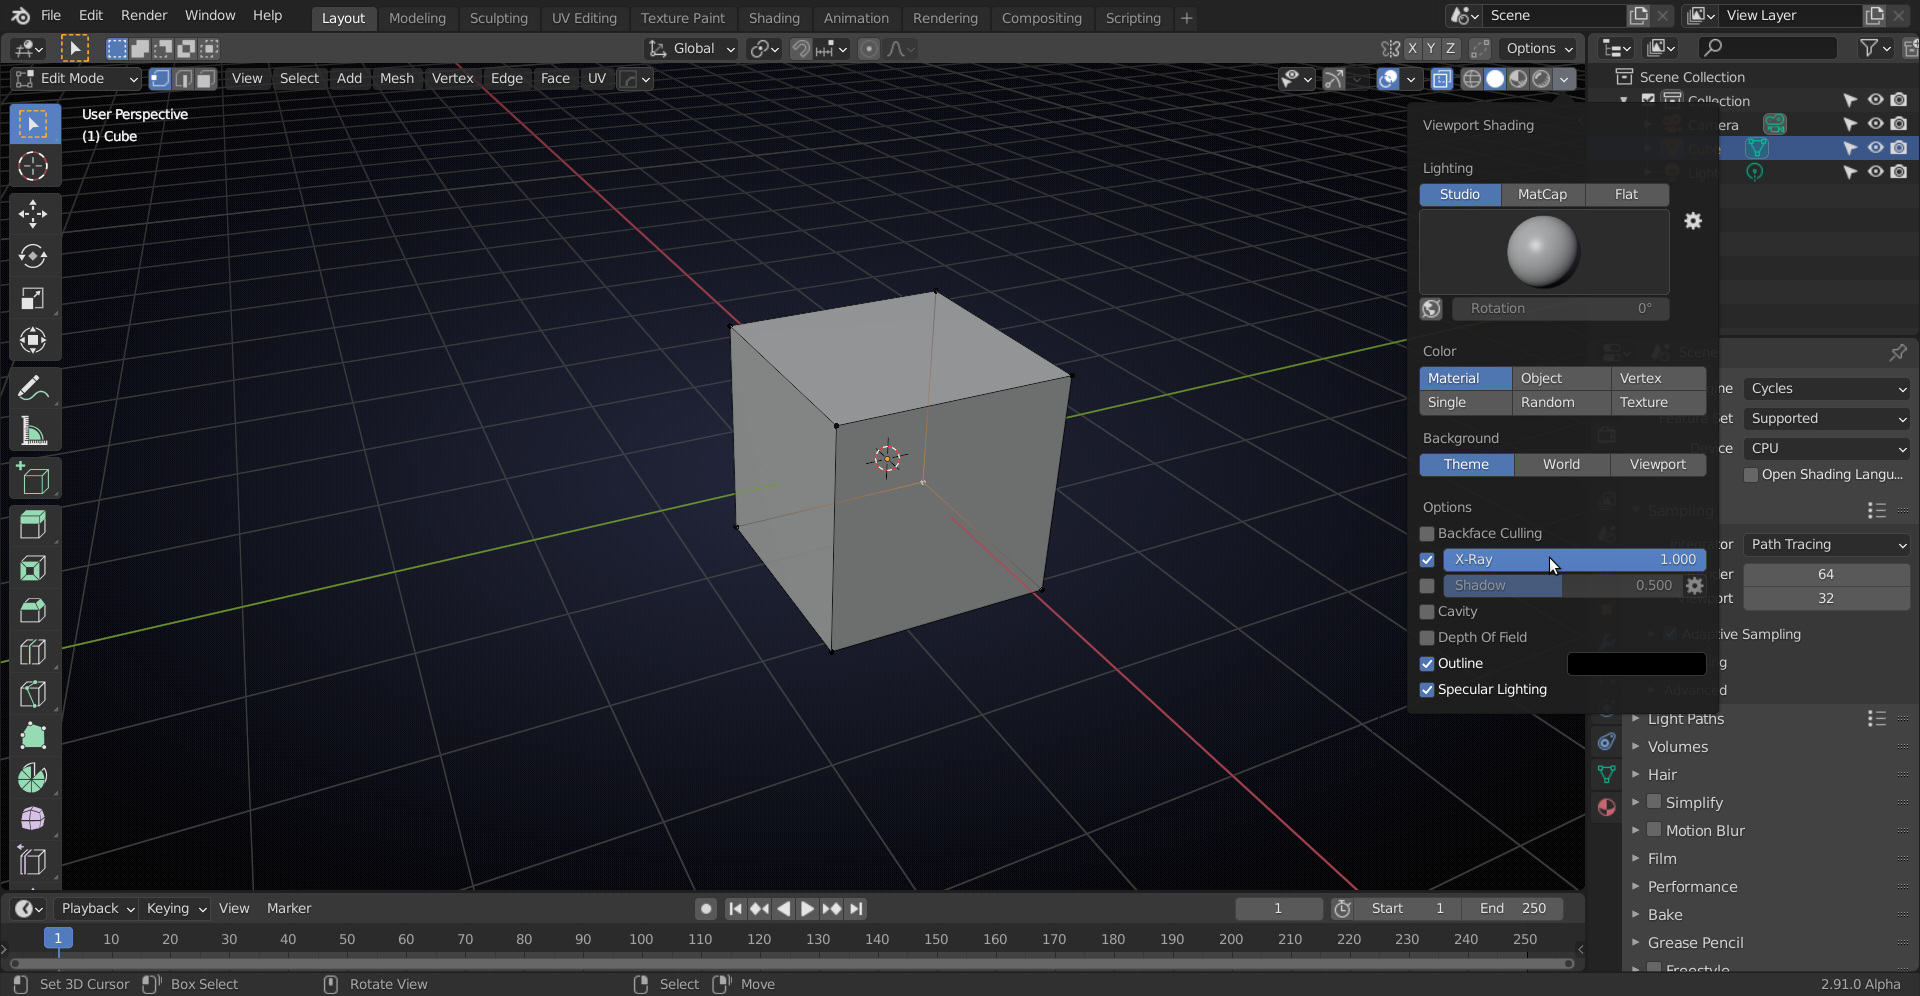1920x996 pixels.
Task: Open the Mesh menu in viewport header
Action: (397, 79)
